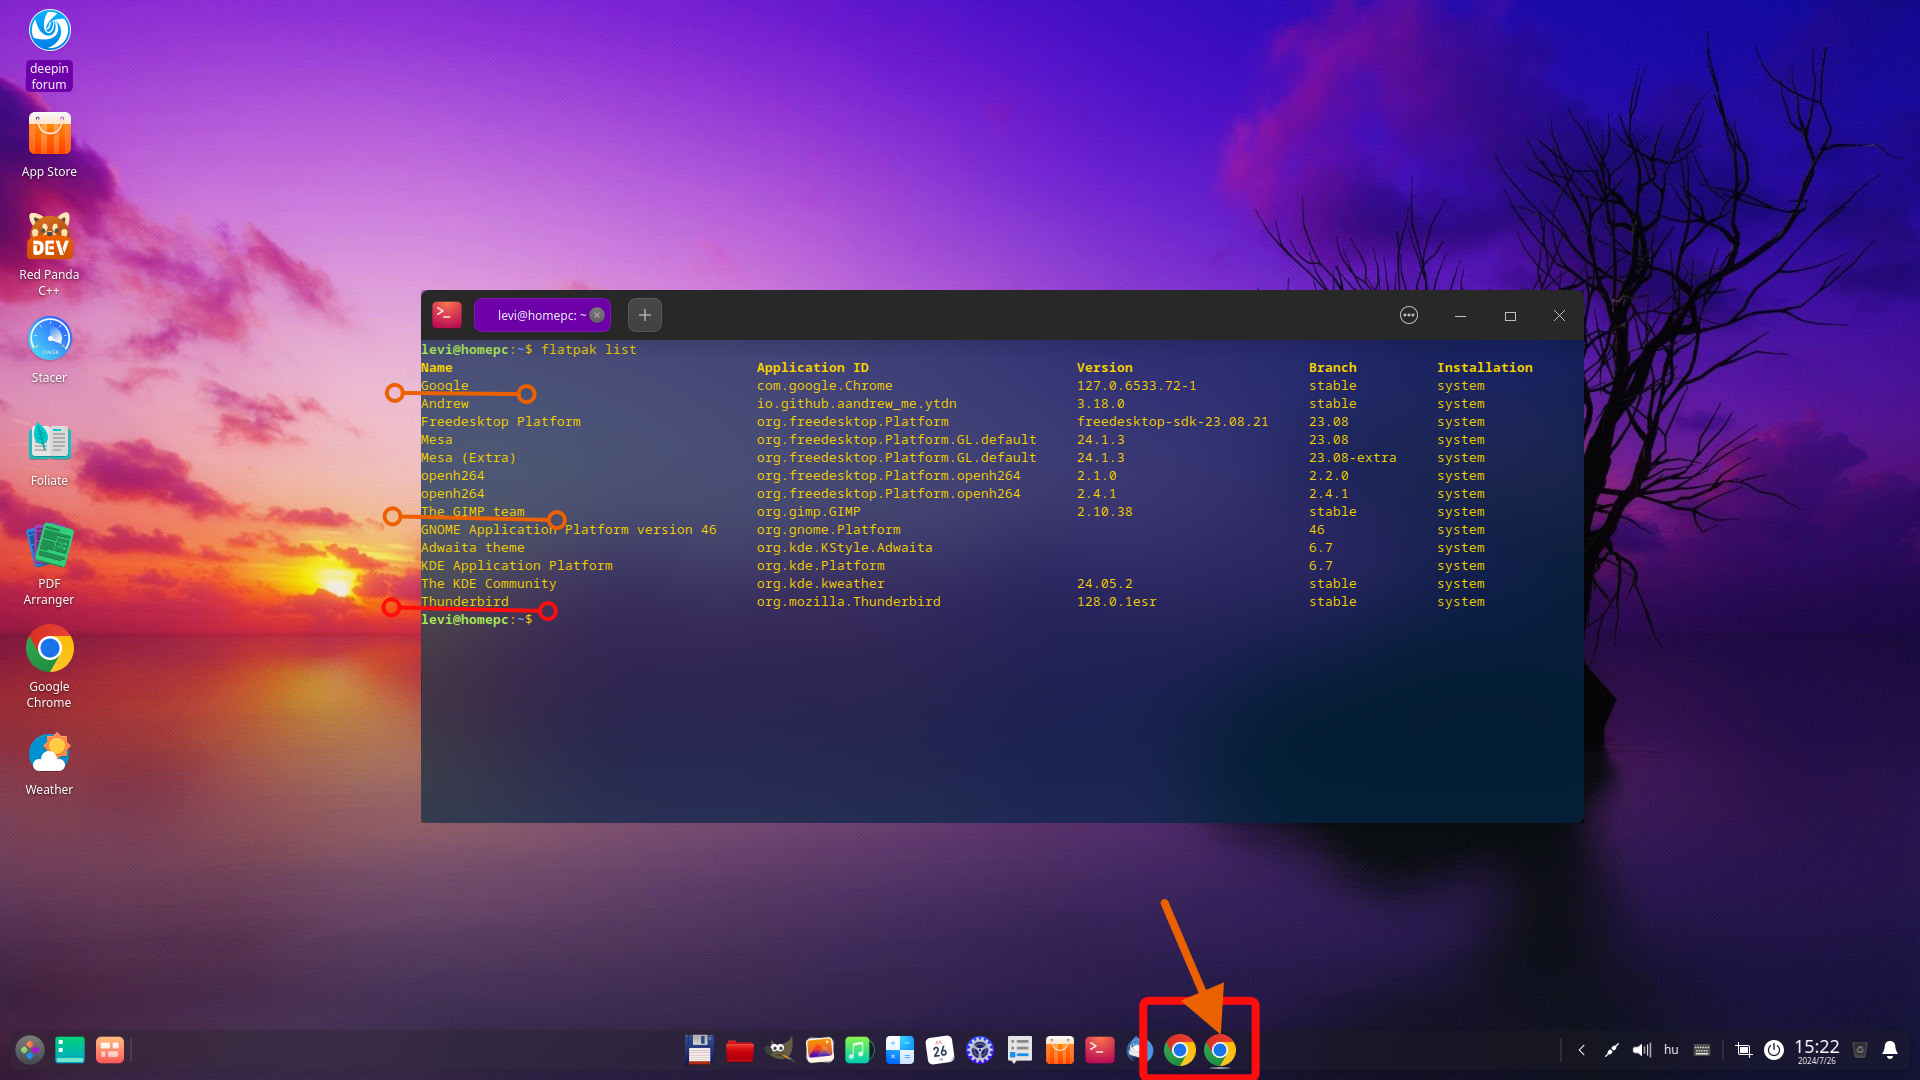
Task: Click the terminal app icon in the title bar
Action: 447,315
